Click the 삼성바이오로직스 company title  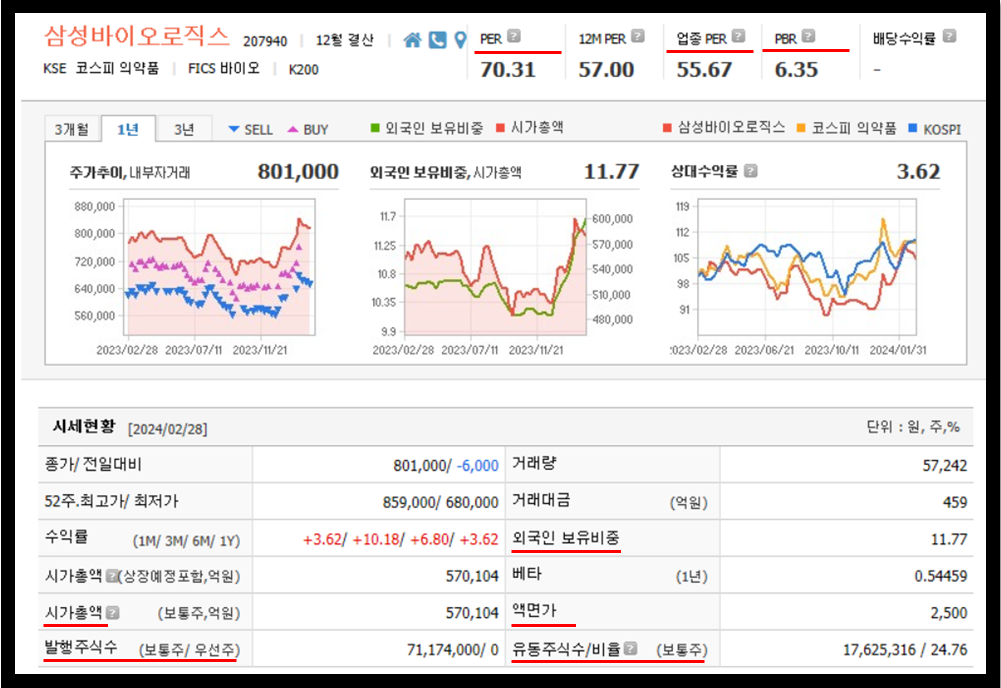(x=136, y=35)
